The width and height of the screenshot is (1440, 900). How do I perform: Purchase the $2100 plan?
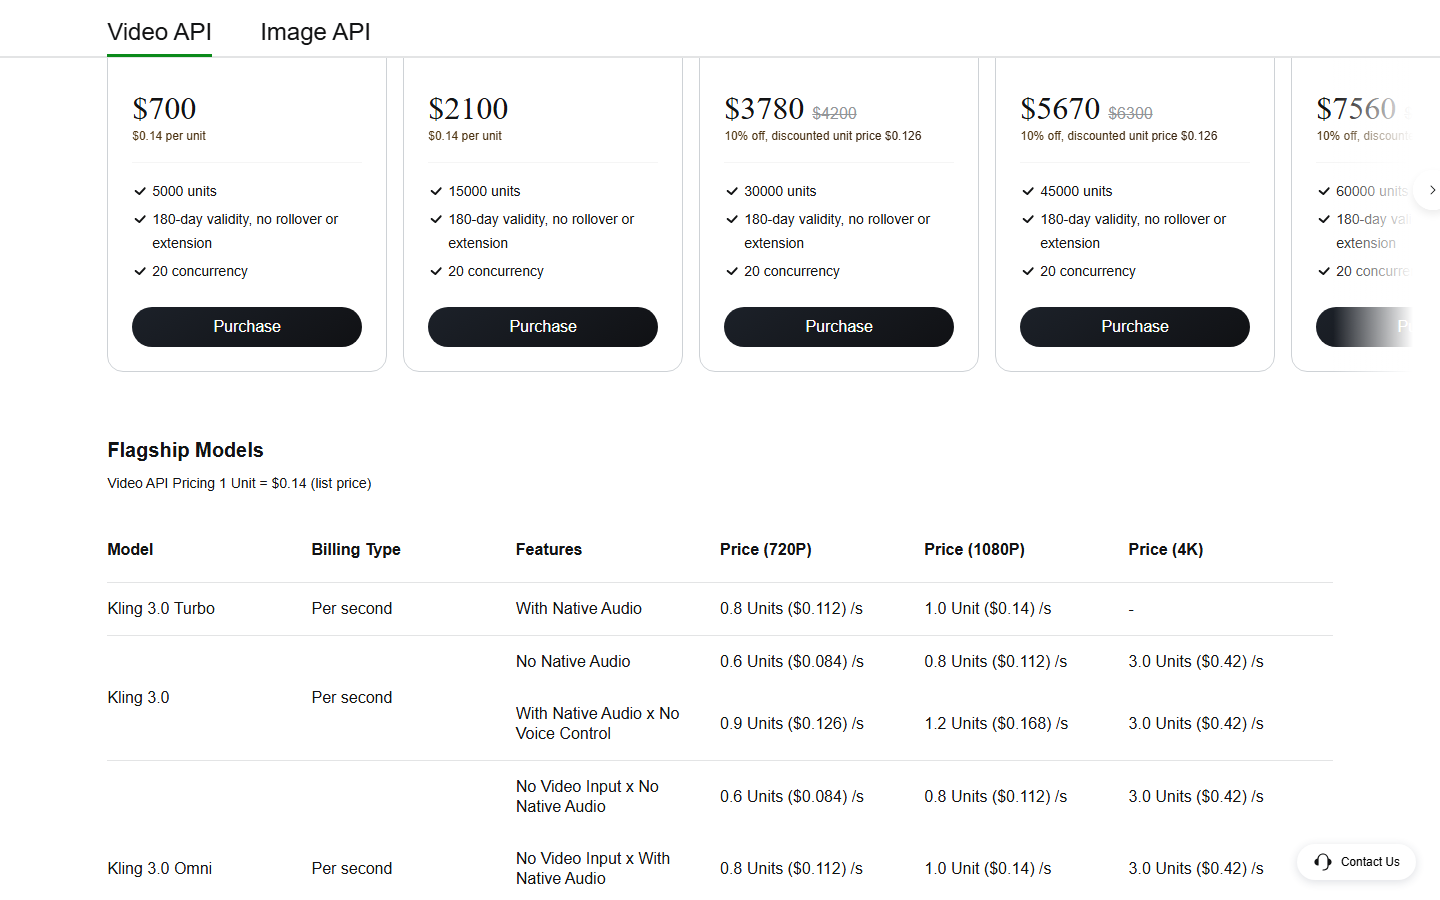pos(543,327)
